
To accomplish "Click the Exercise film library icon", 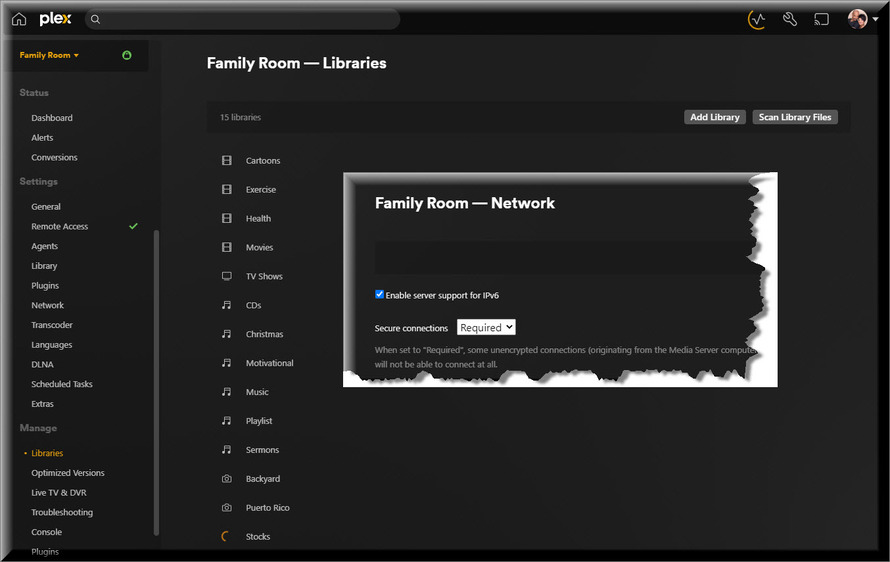I will click(x=226, y=190).
